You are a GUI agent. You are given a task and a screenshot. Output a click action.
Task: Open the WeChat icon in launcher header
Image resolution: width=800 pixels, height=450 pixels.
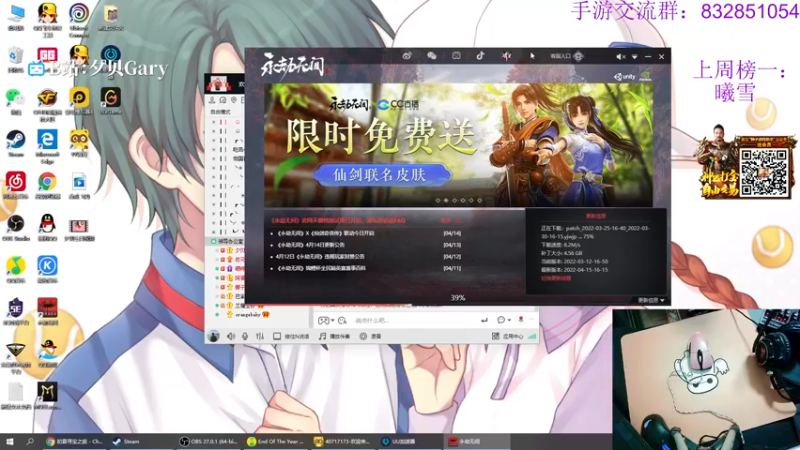432,56
